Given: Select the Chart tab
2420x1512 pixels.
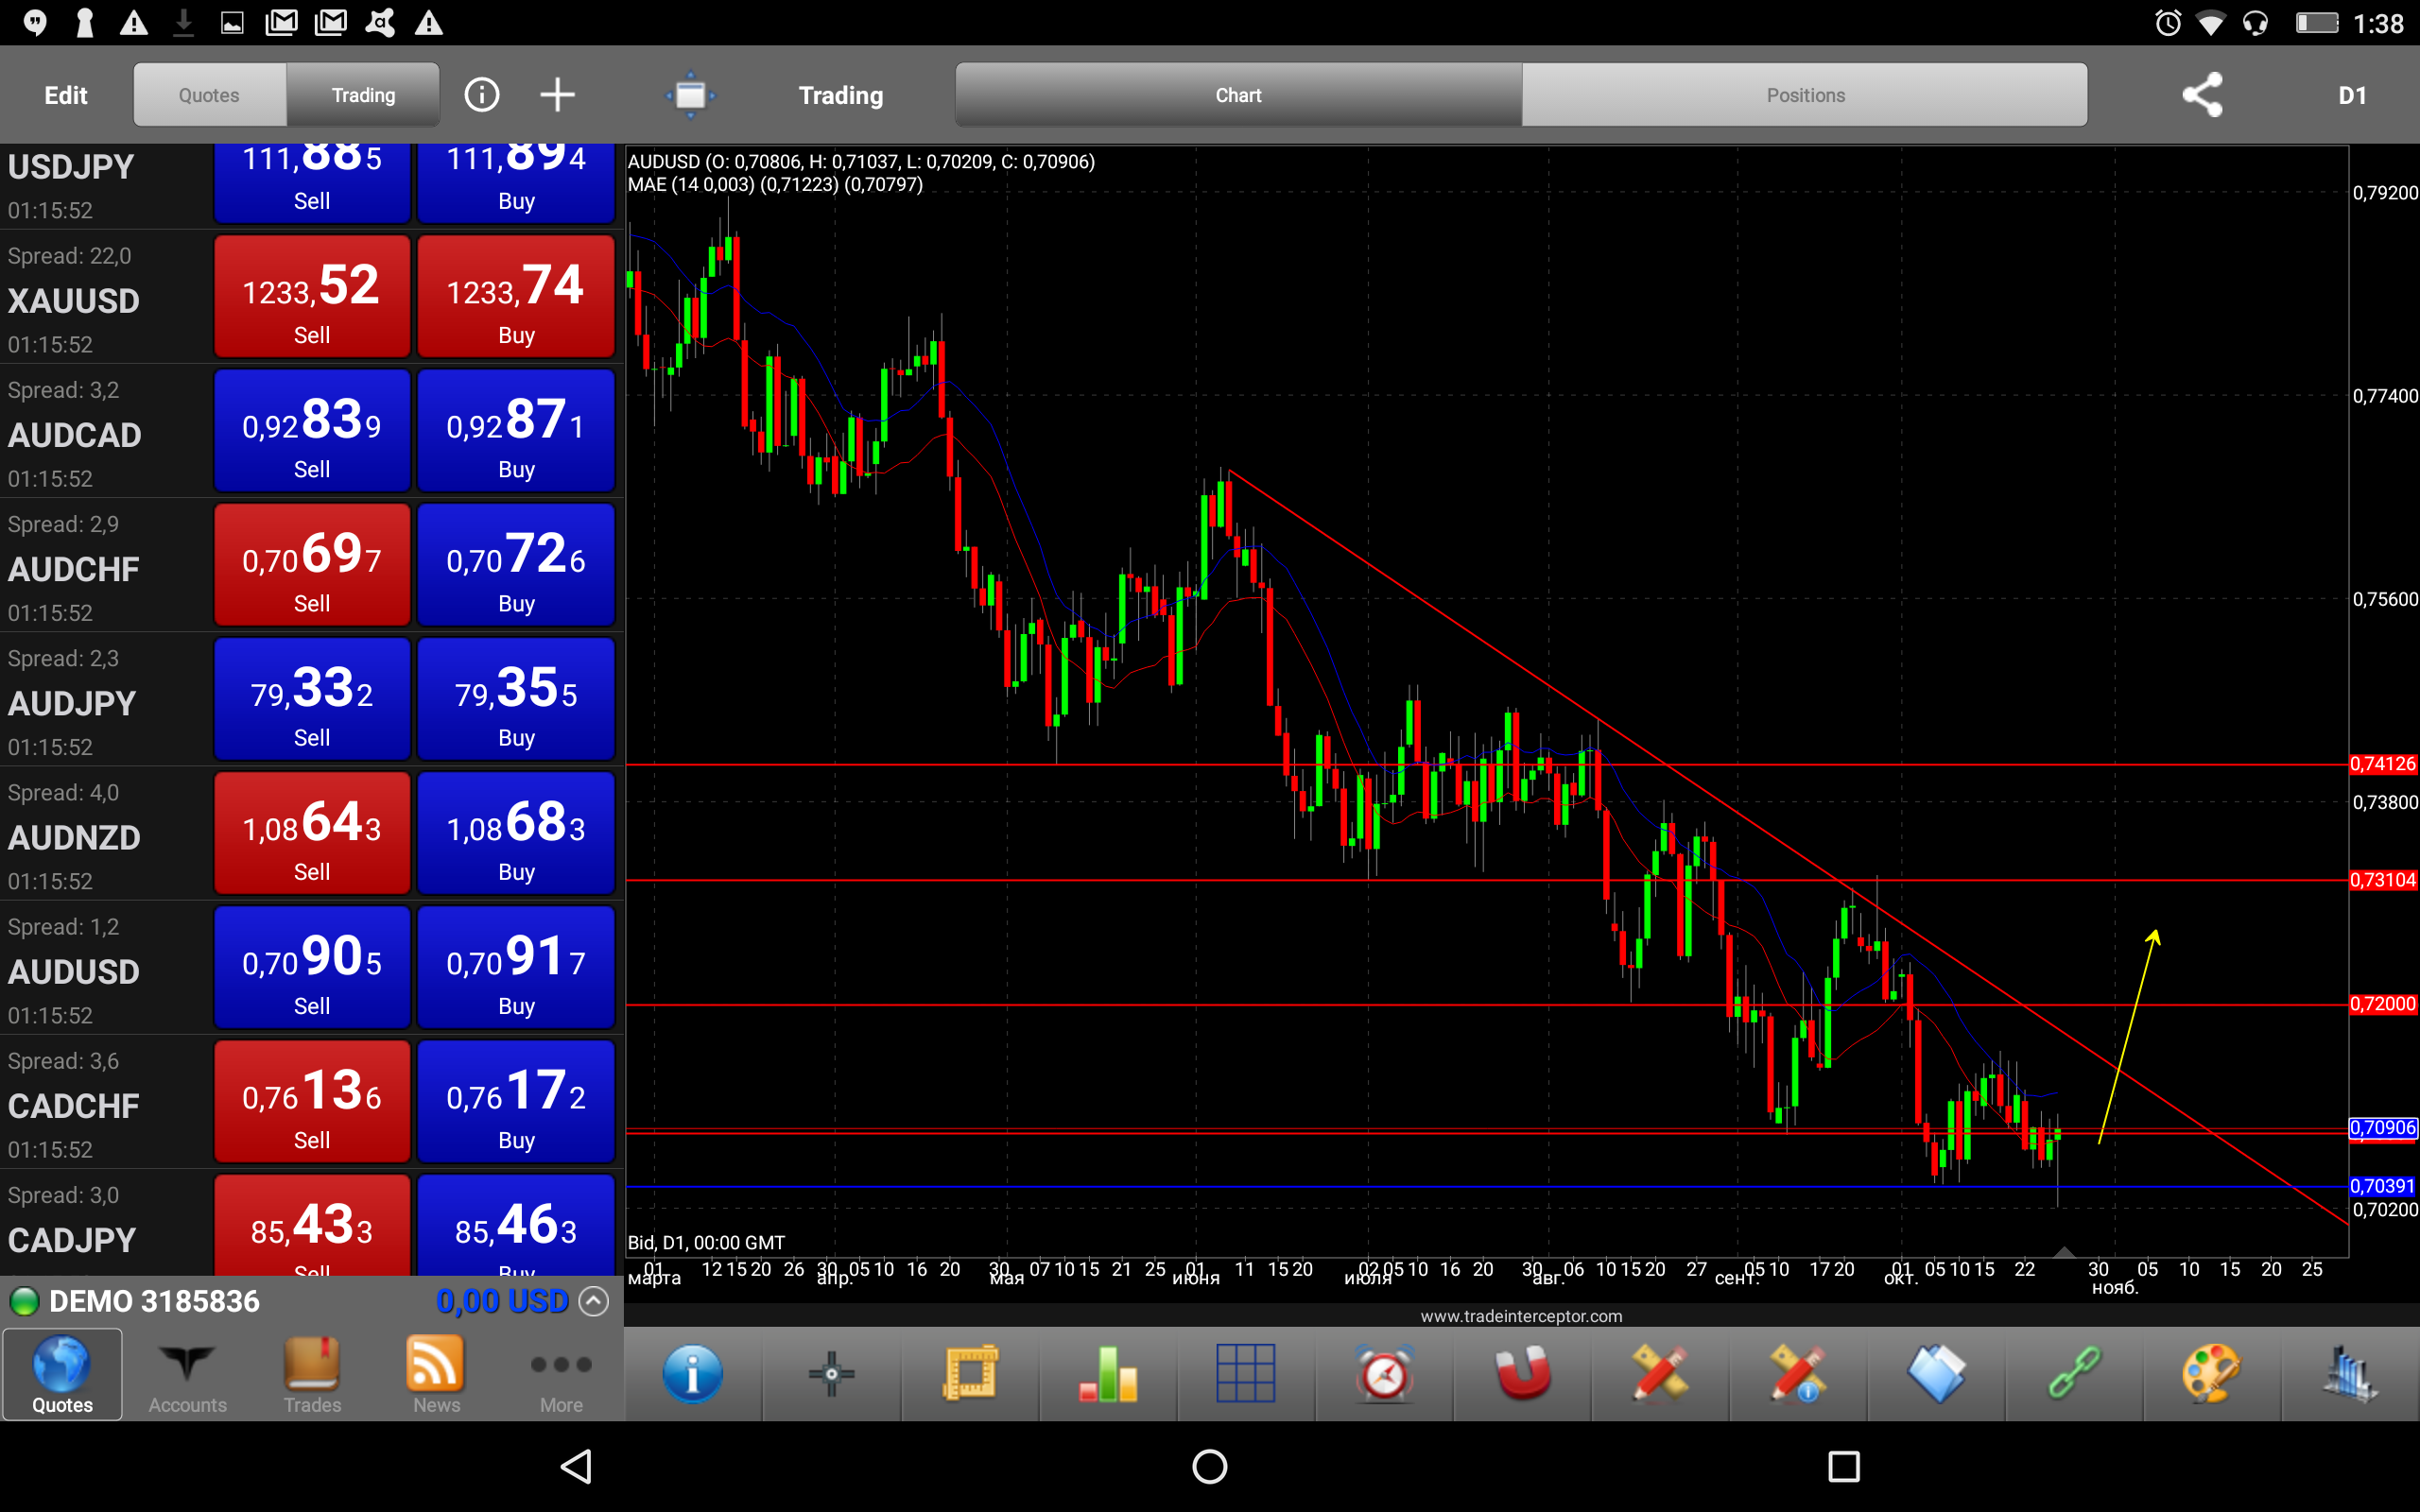Looking at the screenshot, I should click(x=1238, y=95).
